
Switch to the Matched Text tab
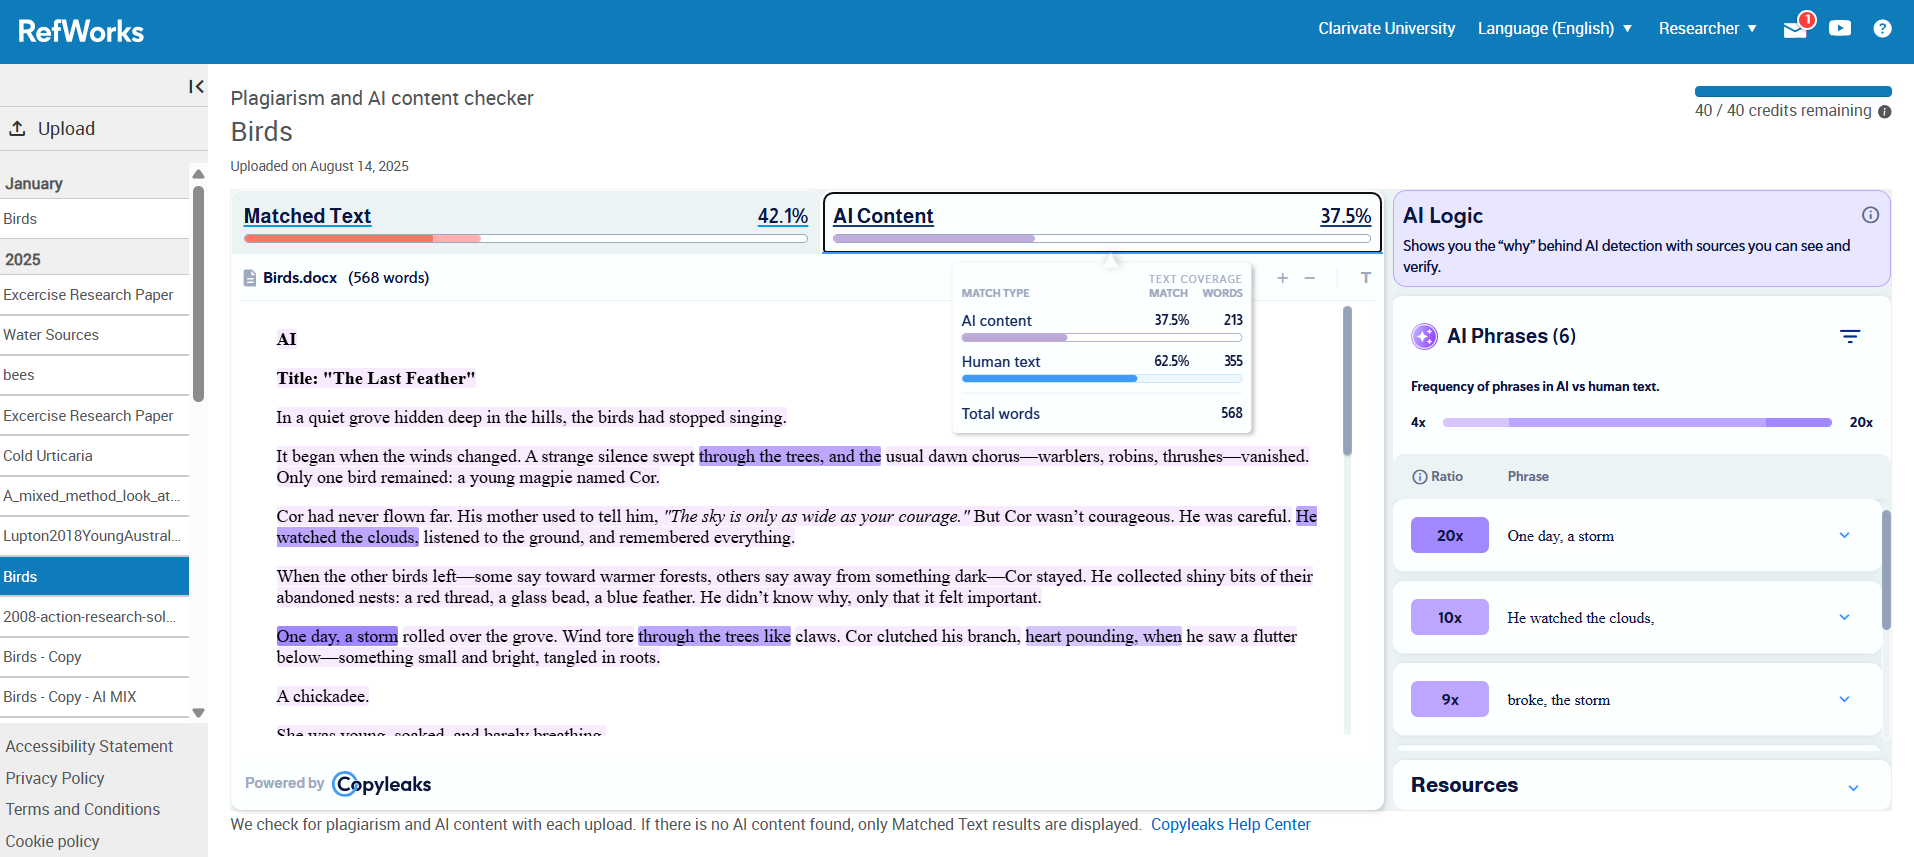click(x=526, y=221)
